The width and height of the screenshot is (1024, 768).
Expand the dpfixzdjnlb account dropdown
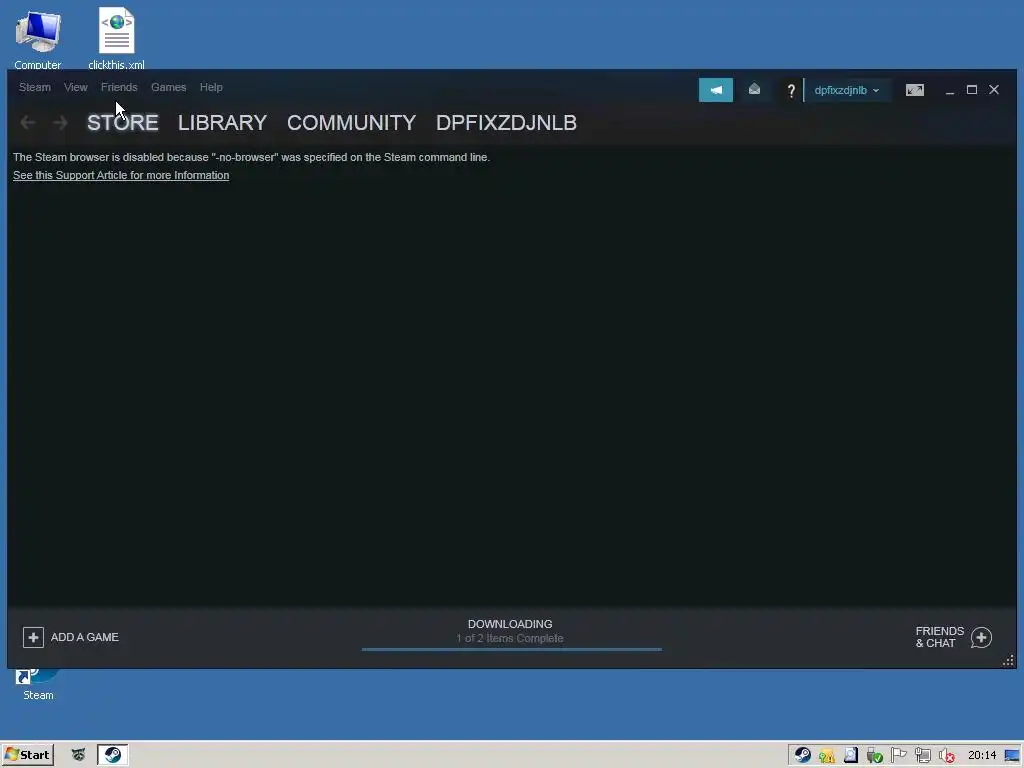pos(846,90)
